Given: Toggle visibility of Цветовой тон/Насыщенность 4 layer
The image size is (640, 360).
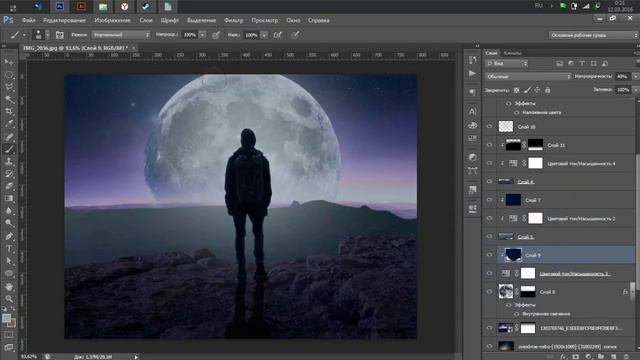Looking at the screenshot, I should (489, 163).
